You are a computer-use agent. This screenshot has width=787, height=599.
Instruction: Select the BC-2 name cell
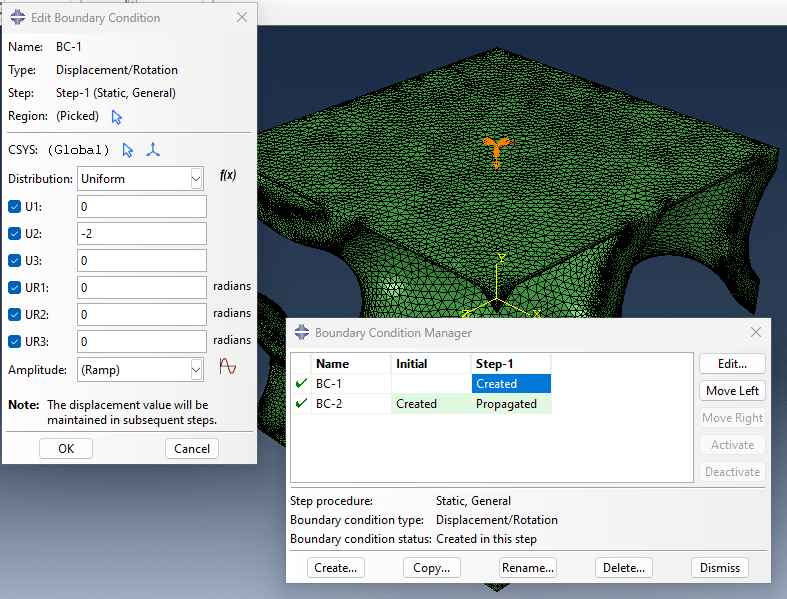pyautogui.click(x=351, y=404)
